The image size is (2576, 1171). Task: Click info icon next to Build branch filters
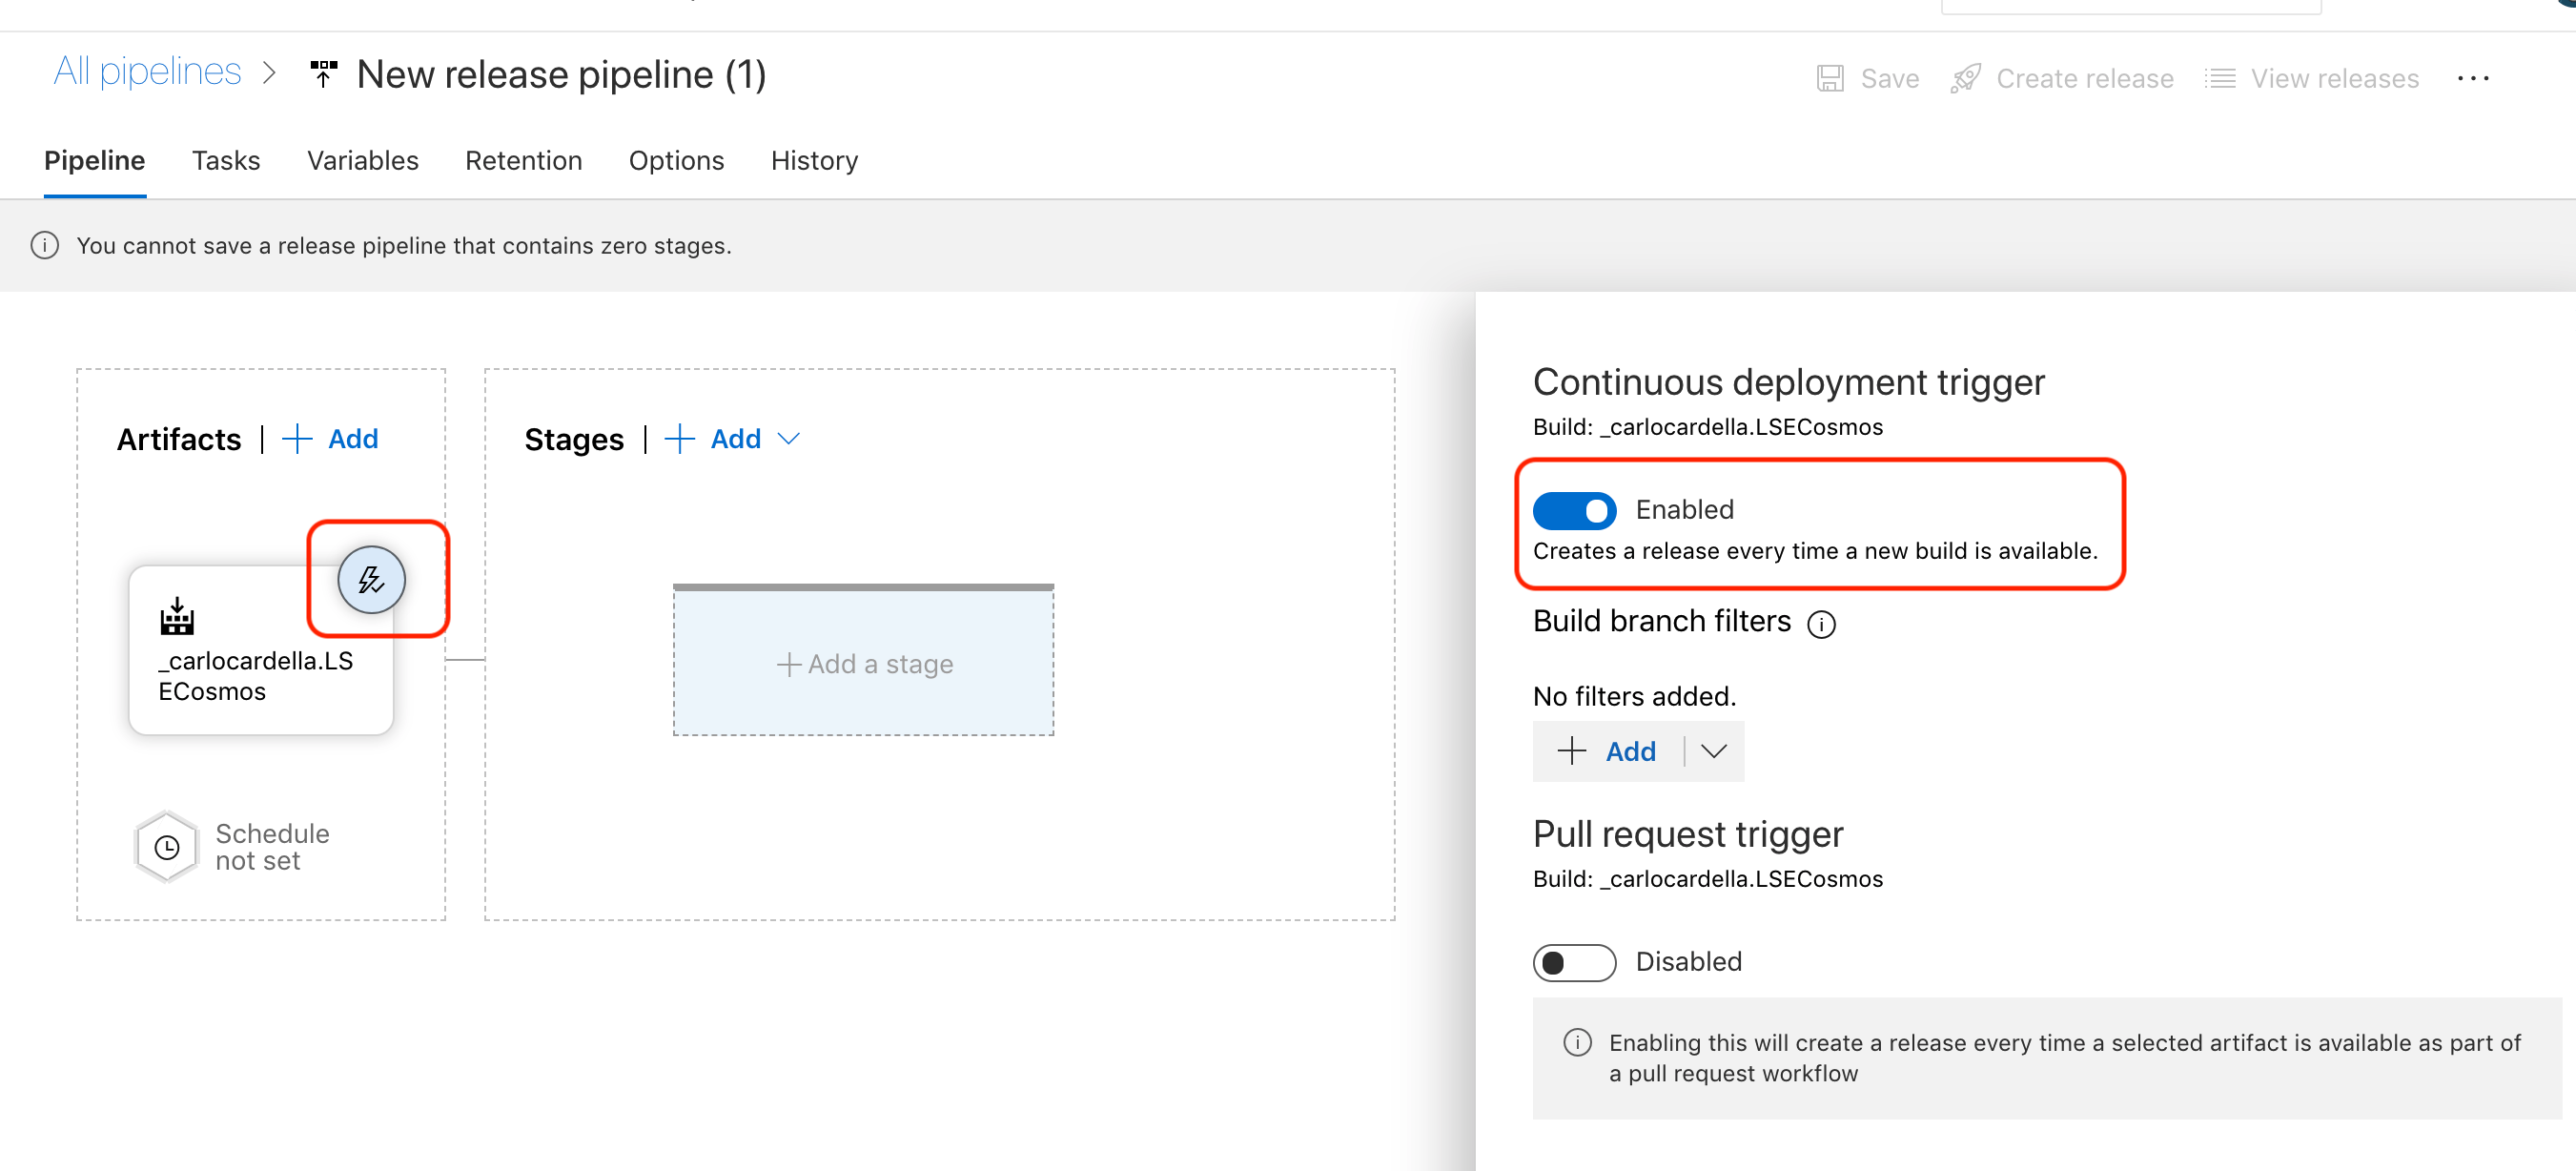[1821, 624]
